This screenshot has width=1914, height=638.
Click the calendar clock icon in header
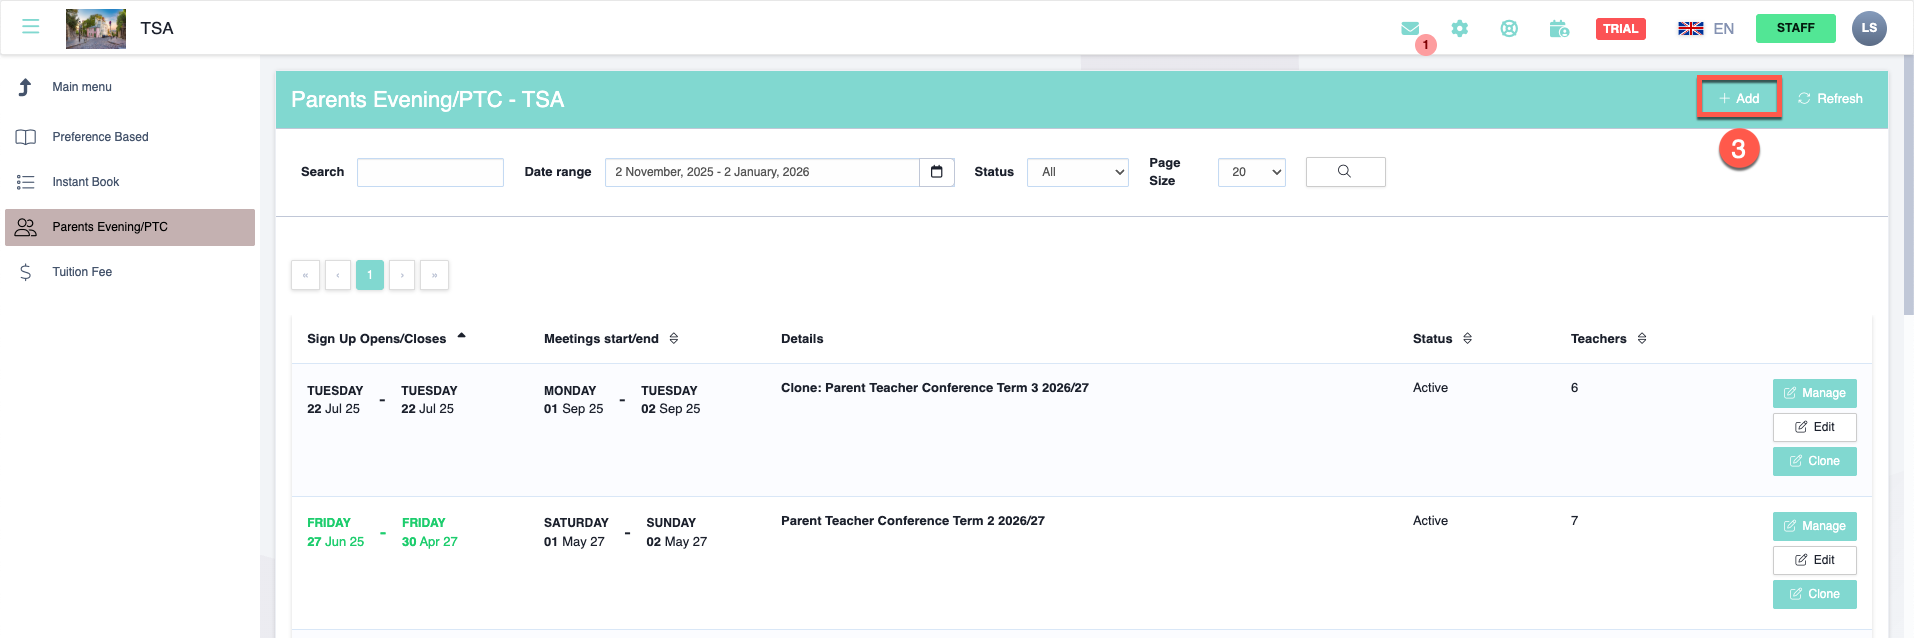pos(1559,29)
